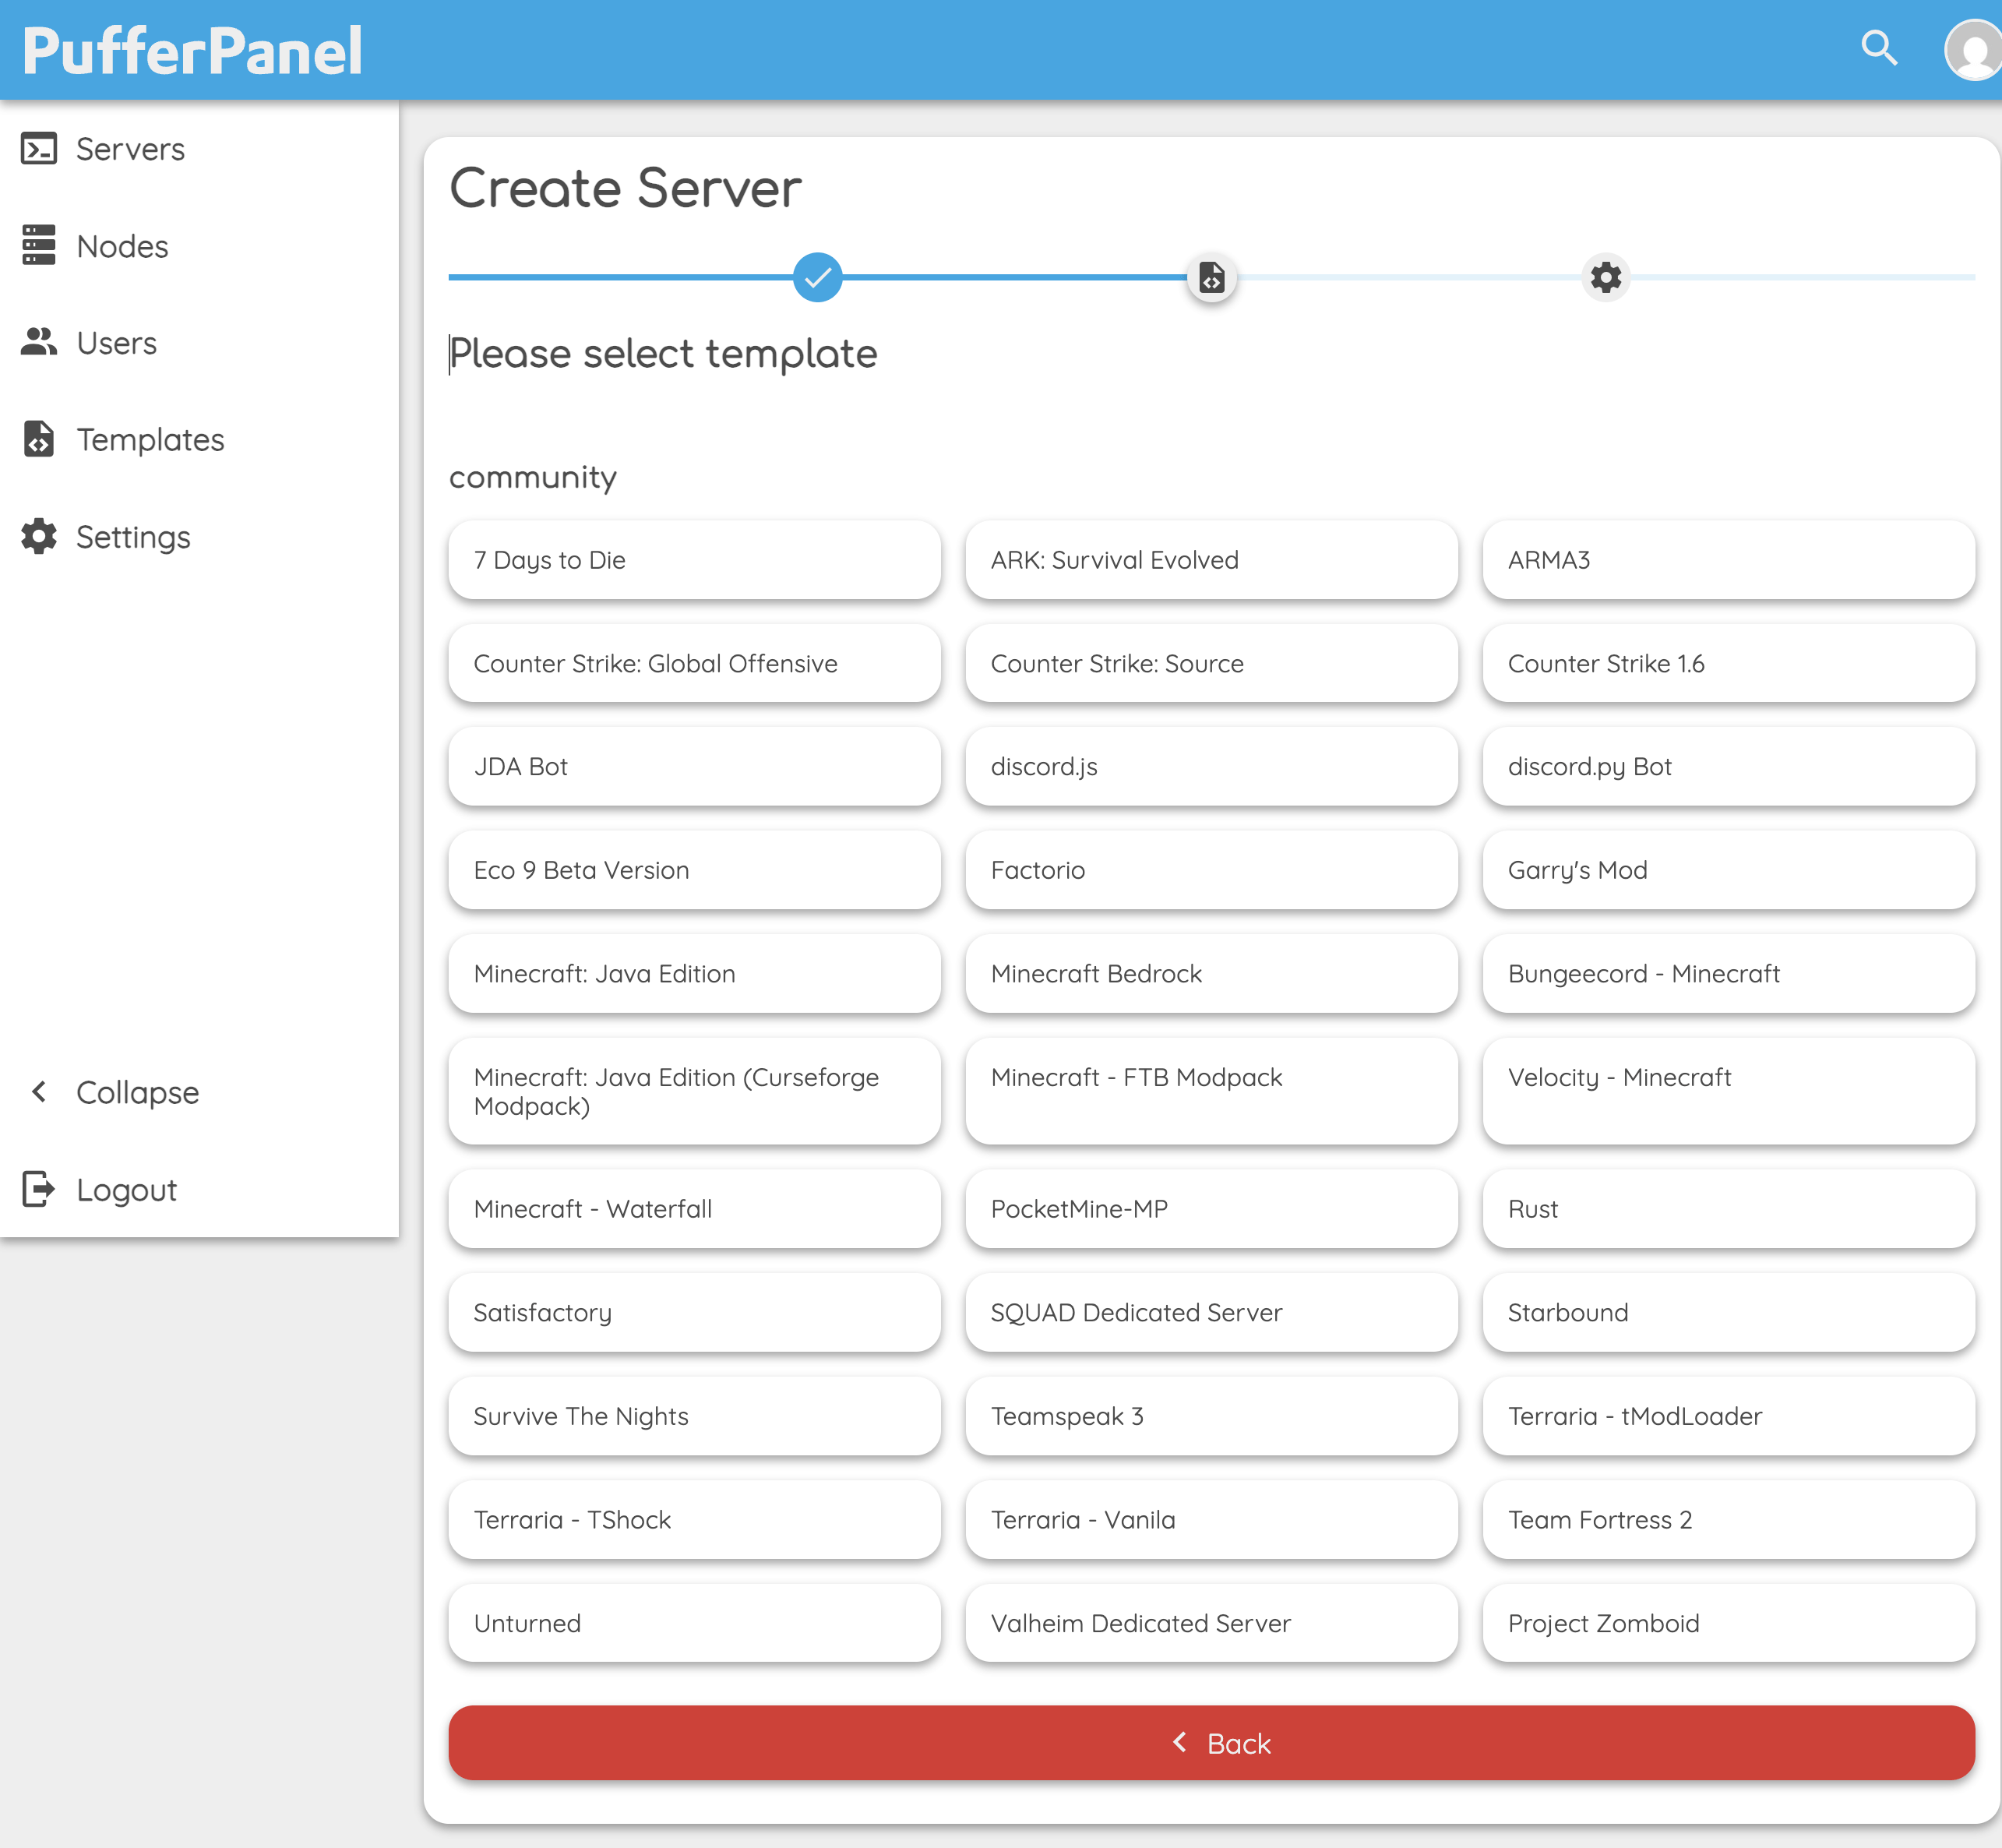Select the Rust template
Viewport: 2002px width, 1848px height.
click(1728, 1209)
